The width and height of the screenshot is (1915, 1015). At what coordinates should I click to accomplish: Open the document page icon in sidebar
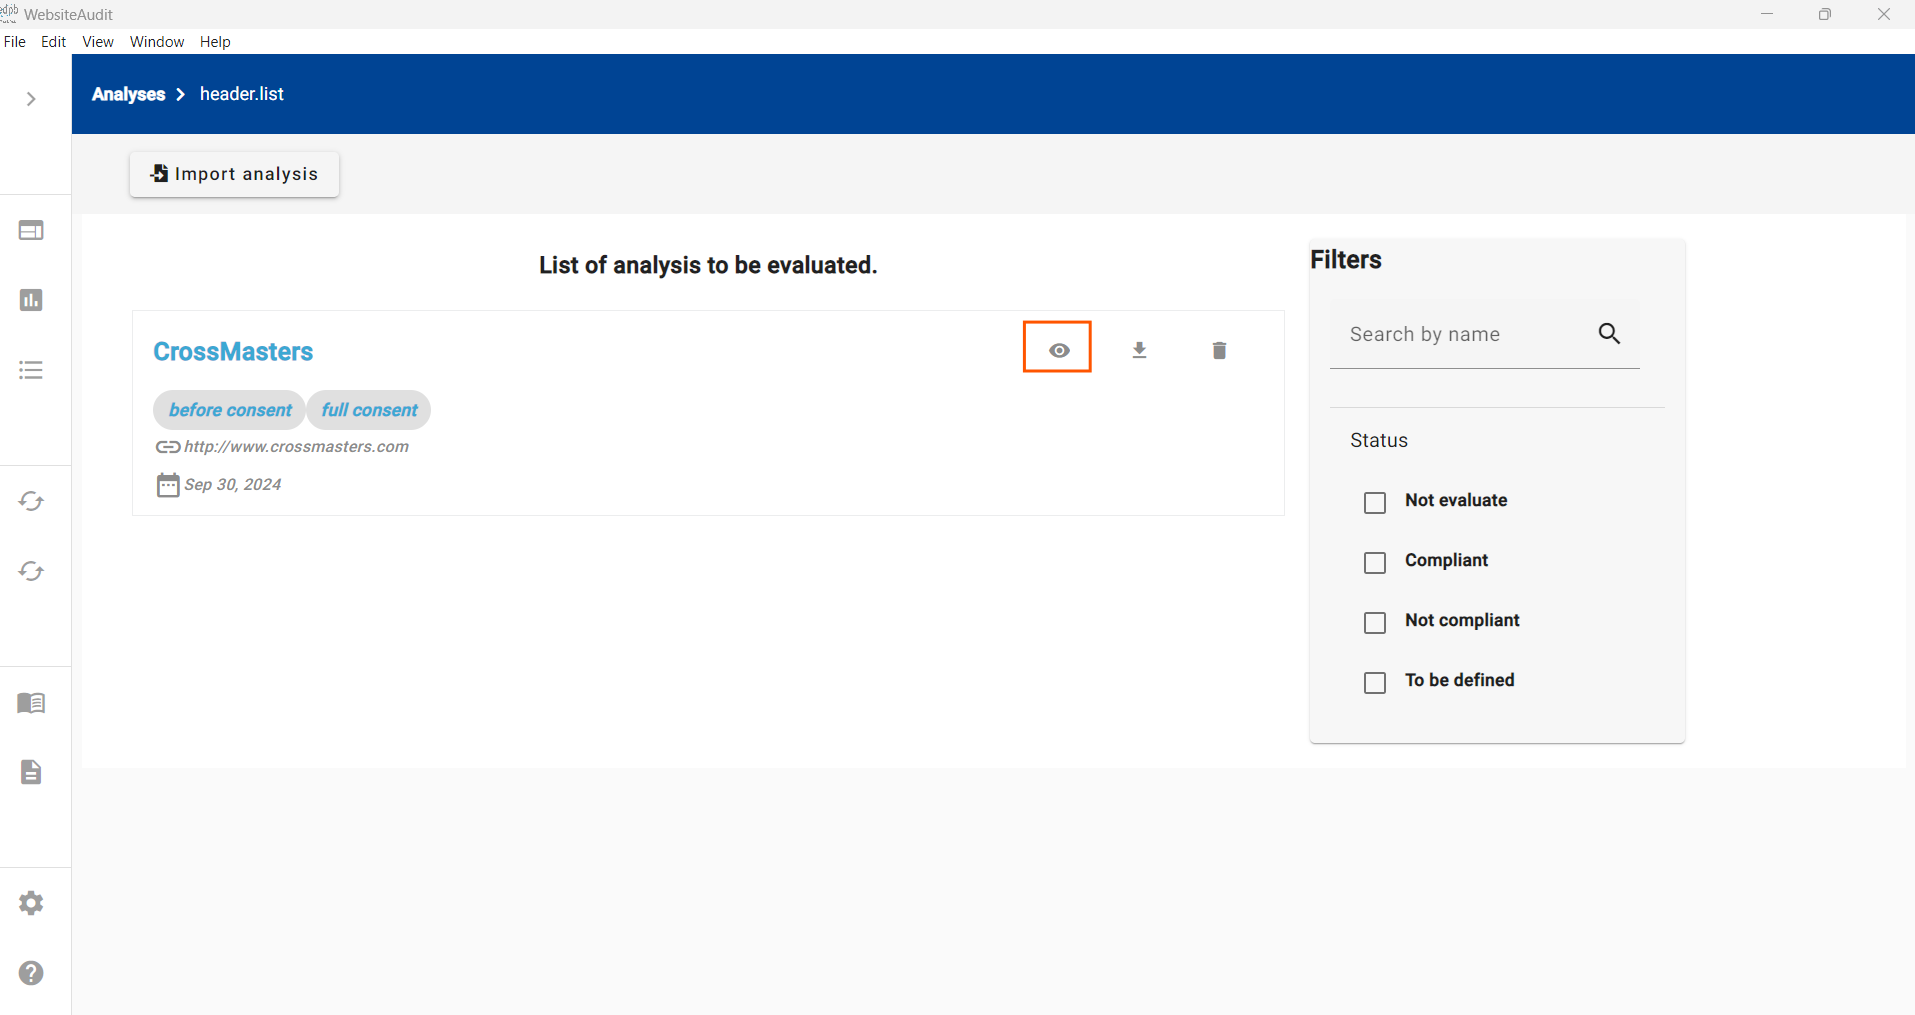[x=31, y=772]
